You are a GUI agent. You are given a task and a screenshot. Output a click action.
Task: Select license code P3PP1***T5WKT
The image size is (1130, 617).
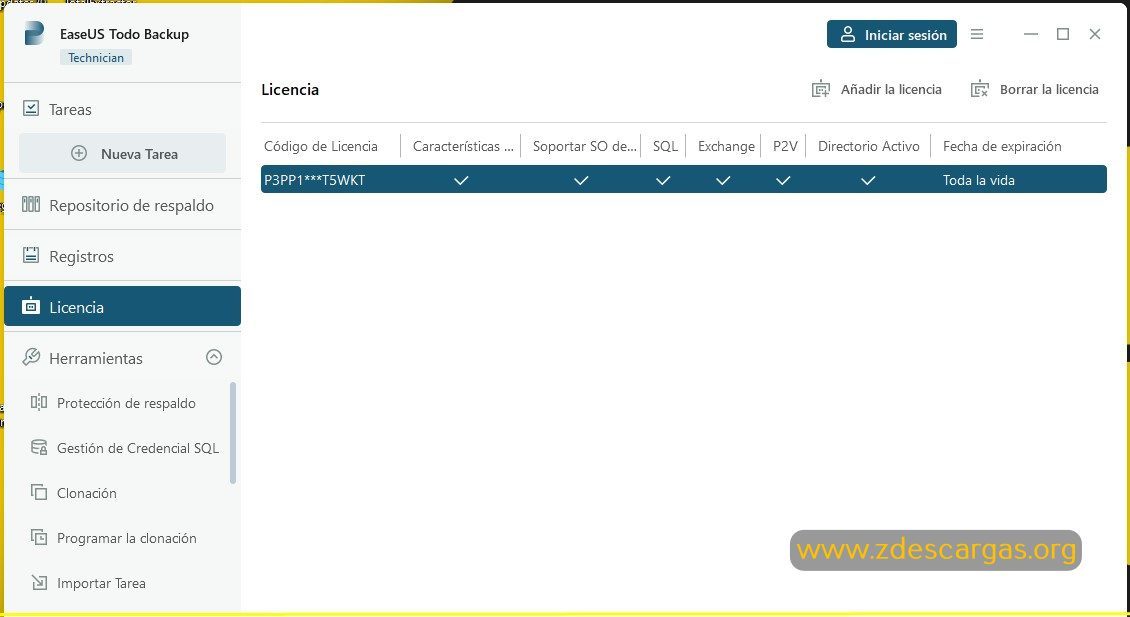point(314,180)
